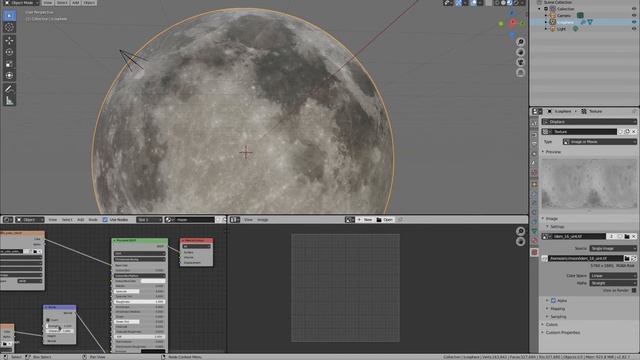This screenshot has width=640, height=360.
Task: Click the New image button
Action: [365, 220]
